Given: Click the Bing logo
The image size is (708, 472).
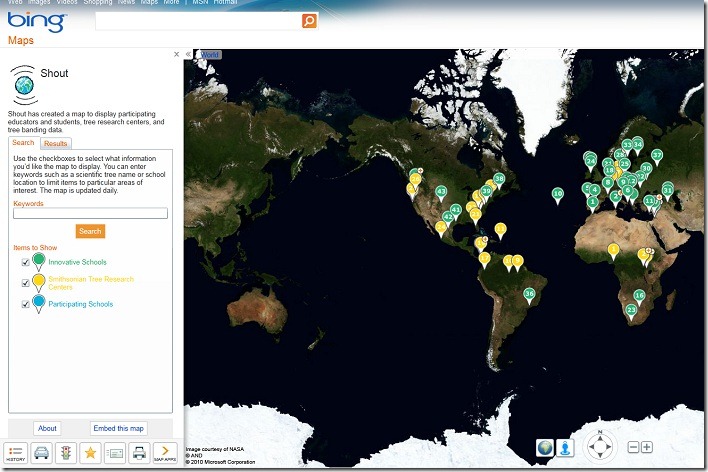Looking at the screenshot, I should (x=37, y=22).
